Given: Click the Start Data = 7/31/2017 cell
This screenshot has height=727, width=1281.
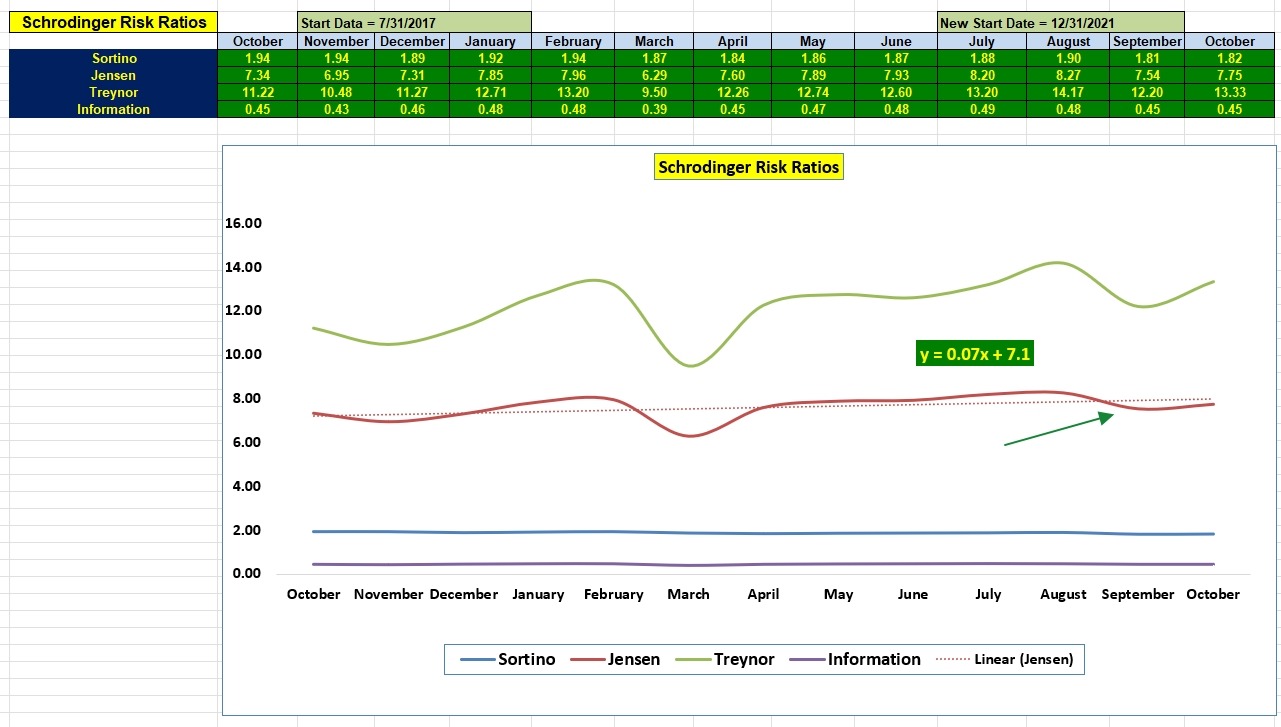Looking at the screenshot, I should point(414,22).
